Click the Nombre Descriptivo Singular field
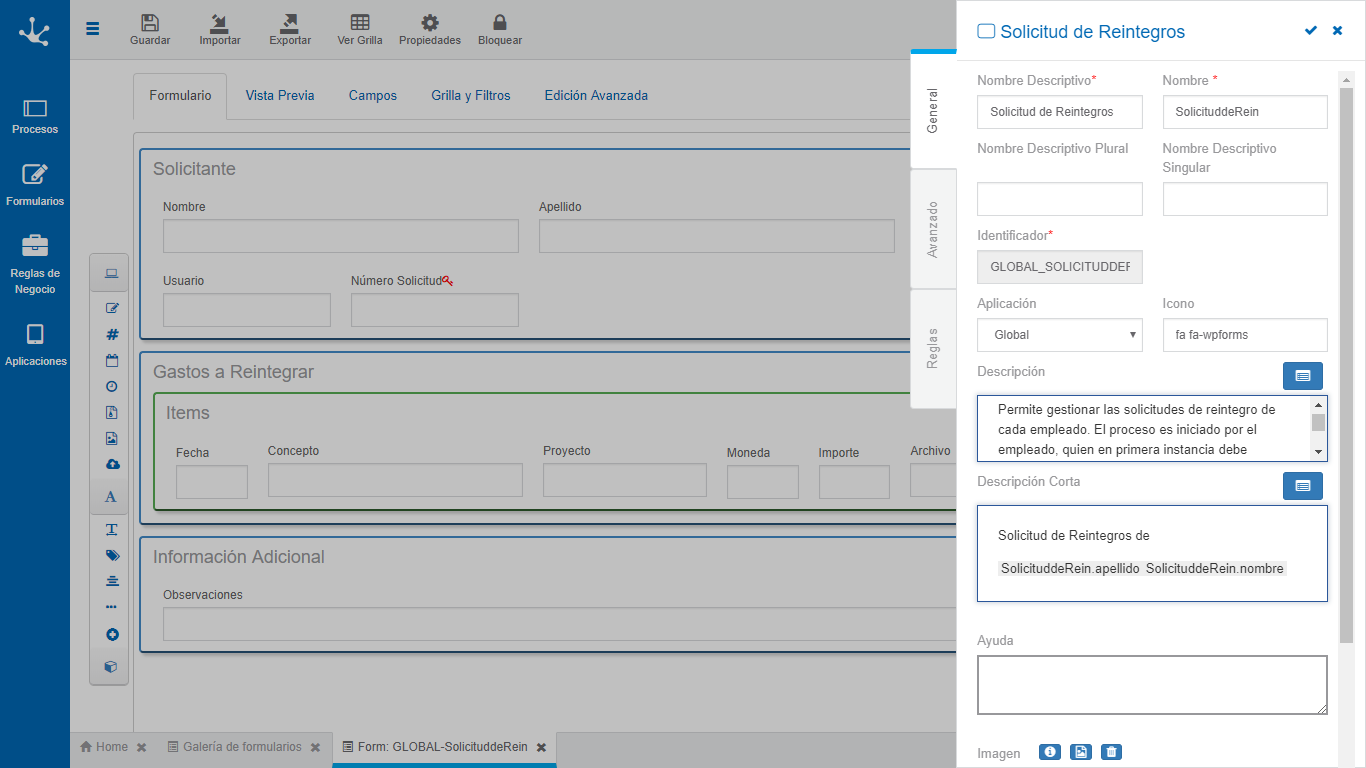 (1245, 199)
